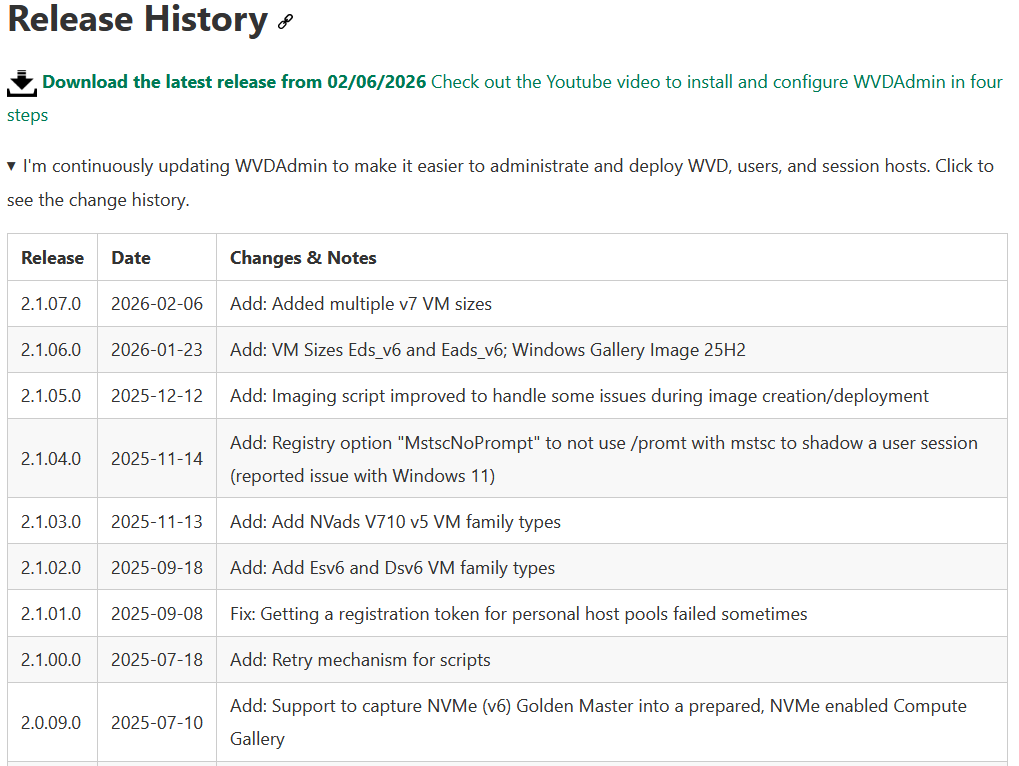Image resolution: width=1019 pixels, height=766 pixels.
Task: Click the Release History heading text
Action: (137, 20)
